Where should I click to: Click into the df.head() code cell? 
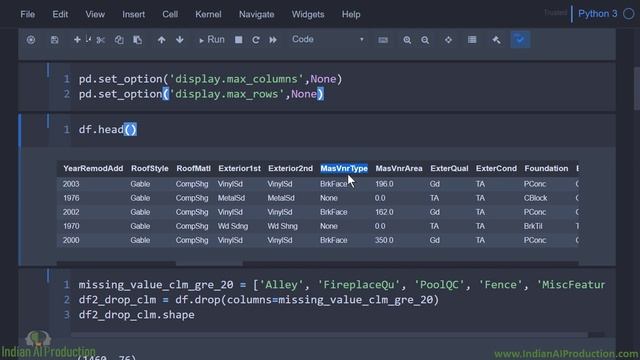point(108,130)
